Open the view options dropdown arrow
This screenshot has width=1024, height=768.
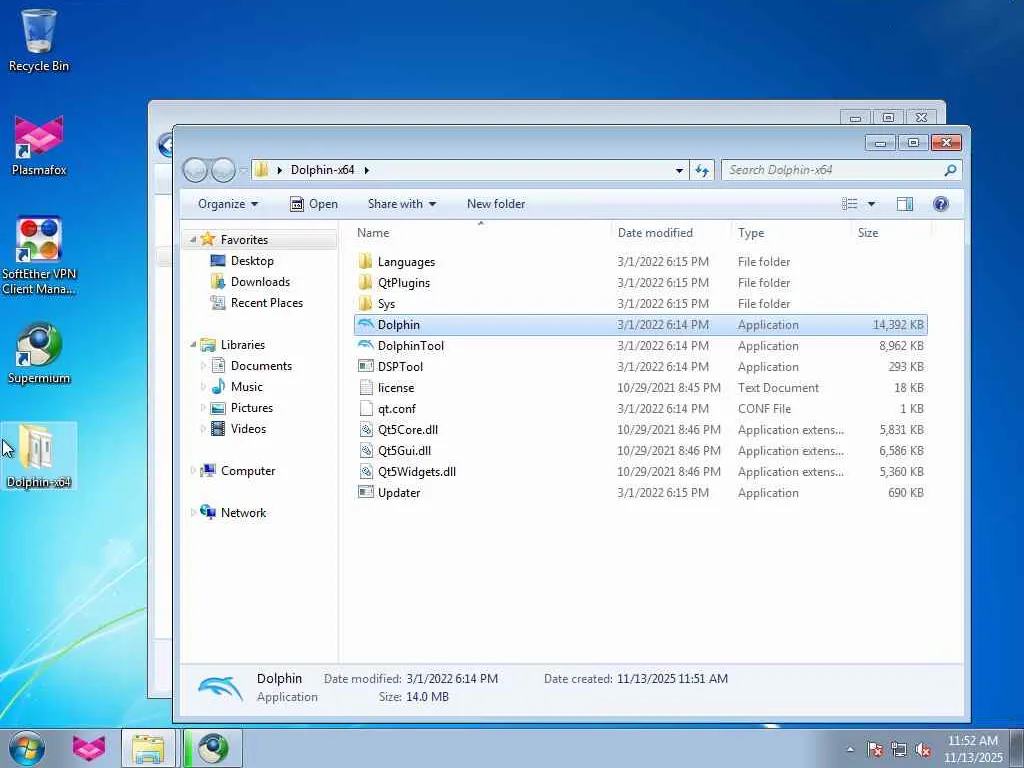pos(871,204)
